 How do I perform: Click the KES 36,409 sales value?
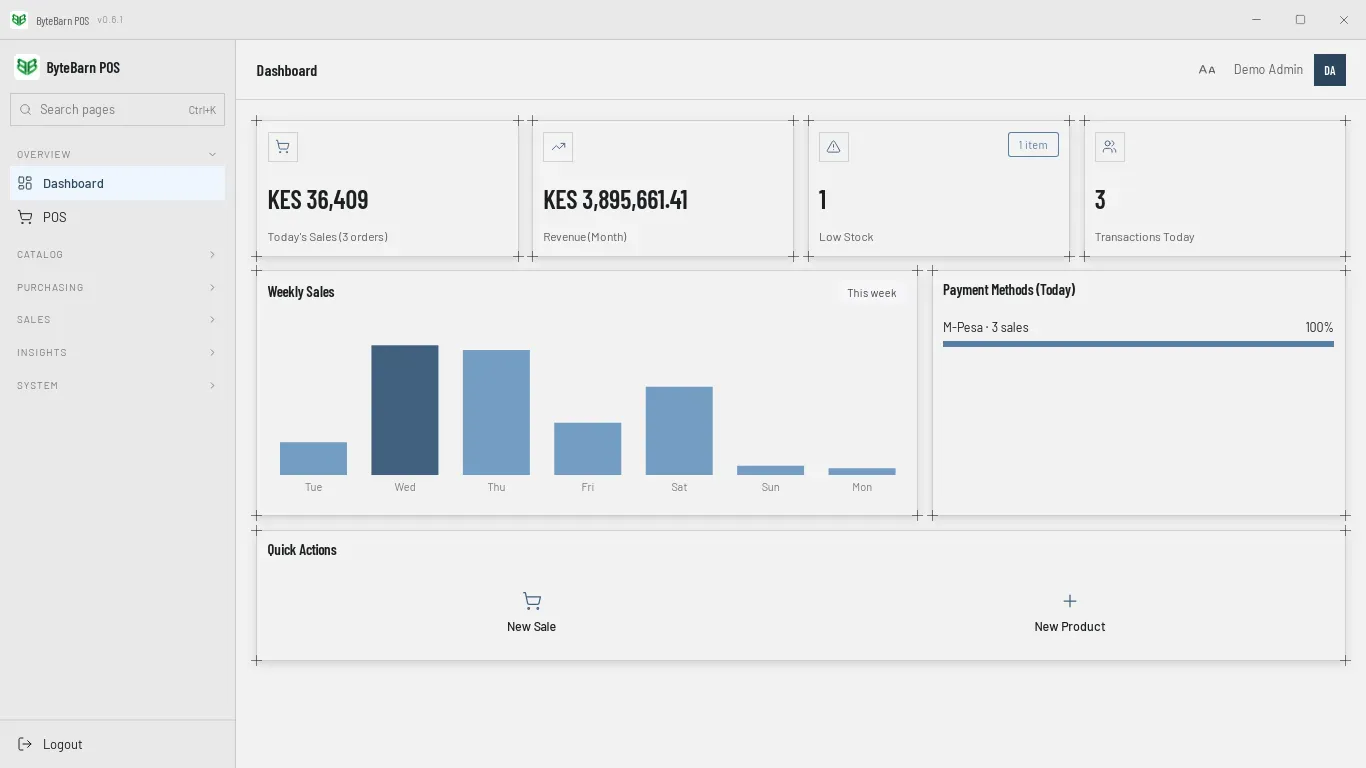click(x=318, y=199)
